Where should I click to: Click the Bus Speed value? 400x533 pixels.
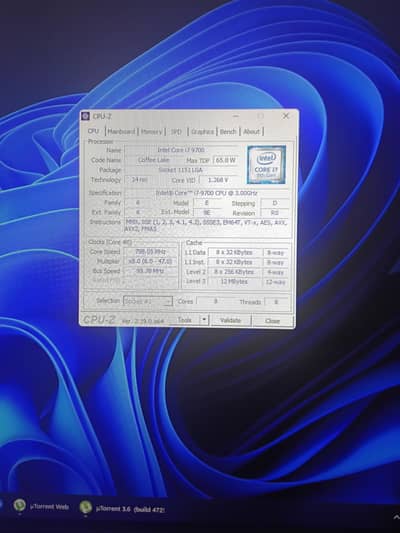click(150, 271)
